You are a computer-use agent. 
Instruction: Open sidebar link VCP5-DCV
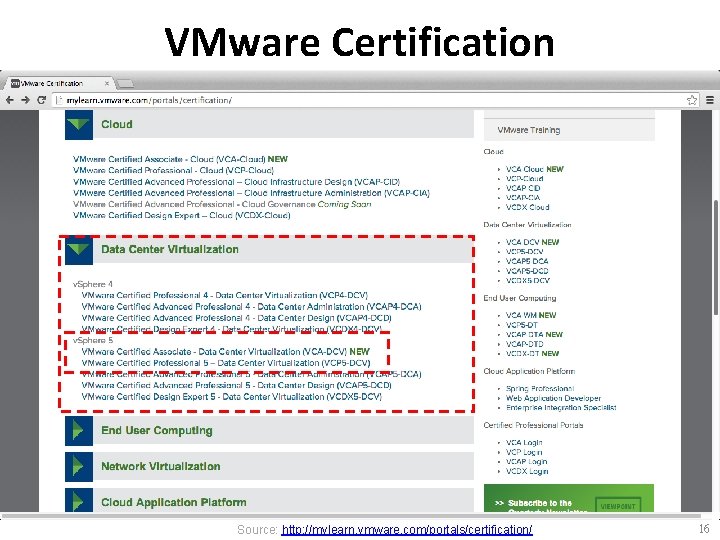click(524, 252)
